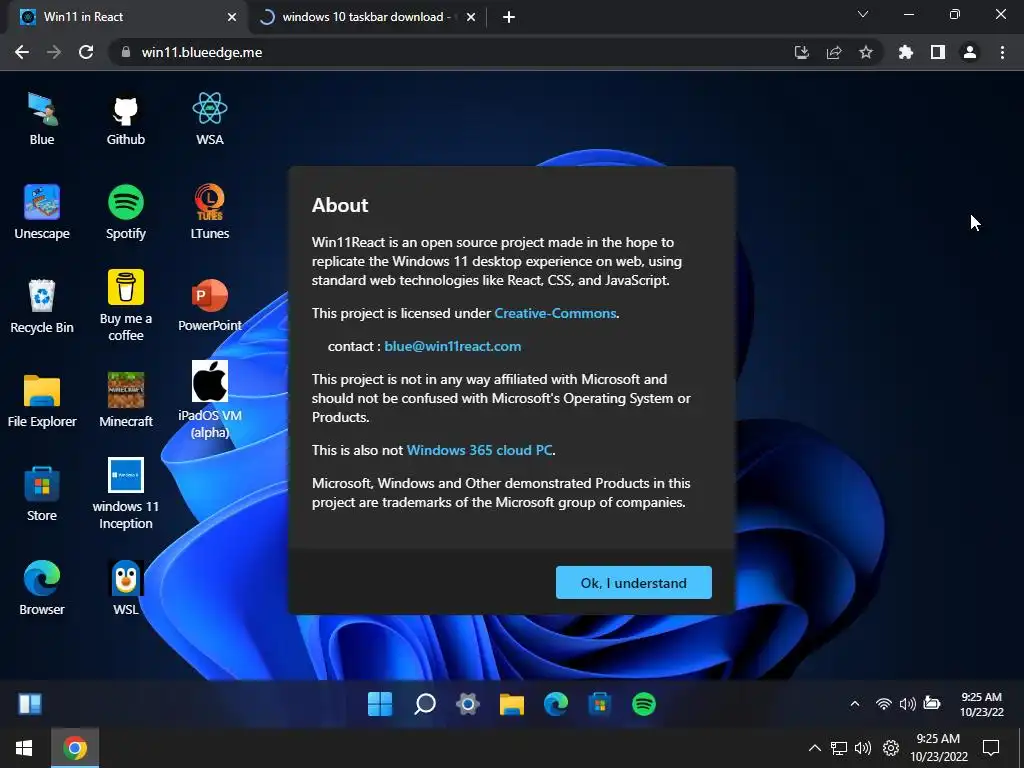Launch PowerPoint desktop icon

pyautogui.click(x=210, y=306)
